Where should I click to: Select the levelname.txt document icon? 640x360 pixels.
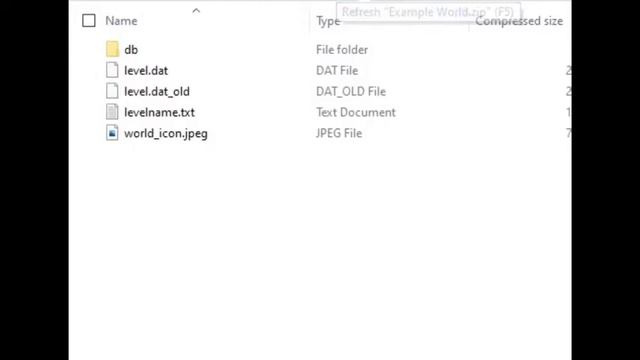coord(112,112)
